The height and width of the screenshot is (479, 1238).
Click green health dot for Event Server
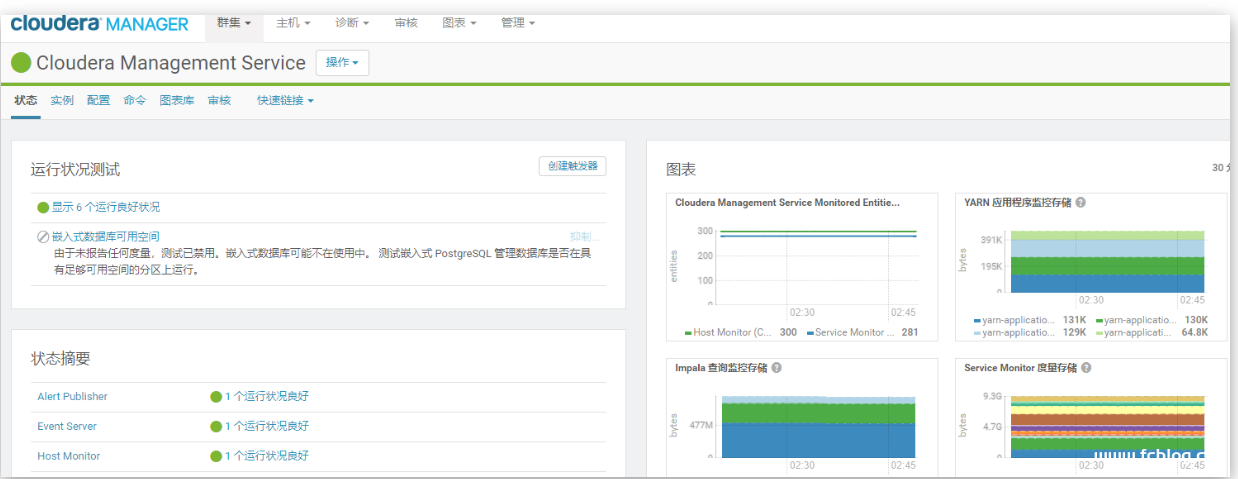pyautogui.click(x=216, y=427)
